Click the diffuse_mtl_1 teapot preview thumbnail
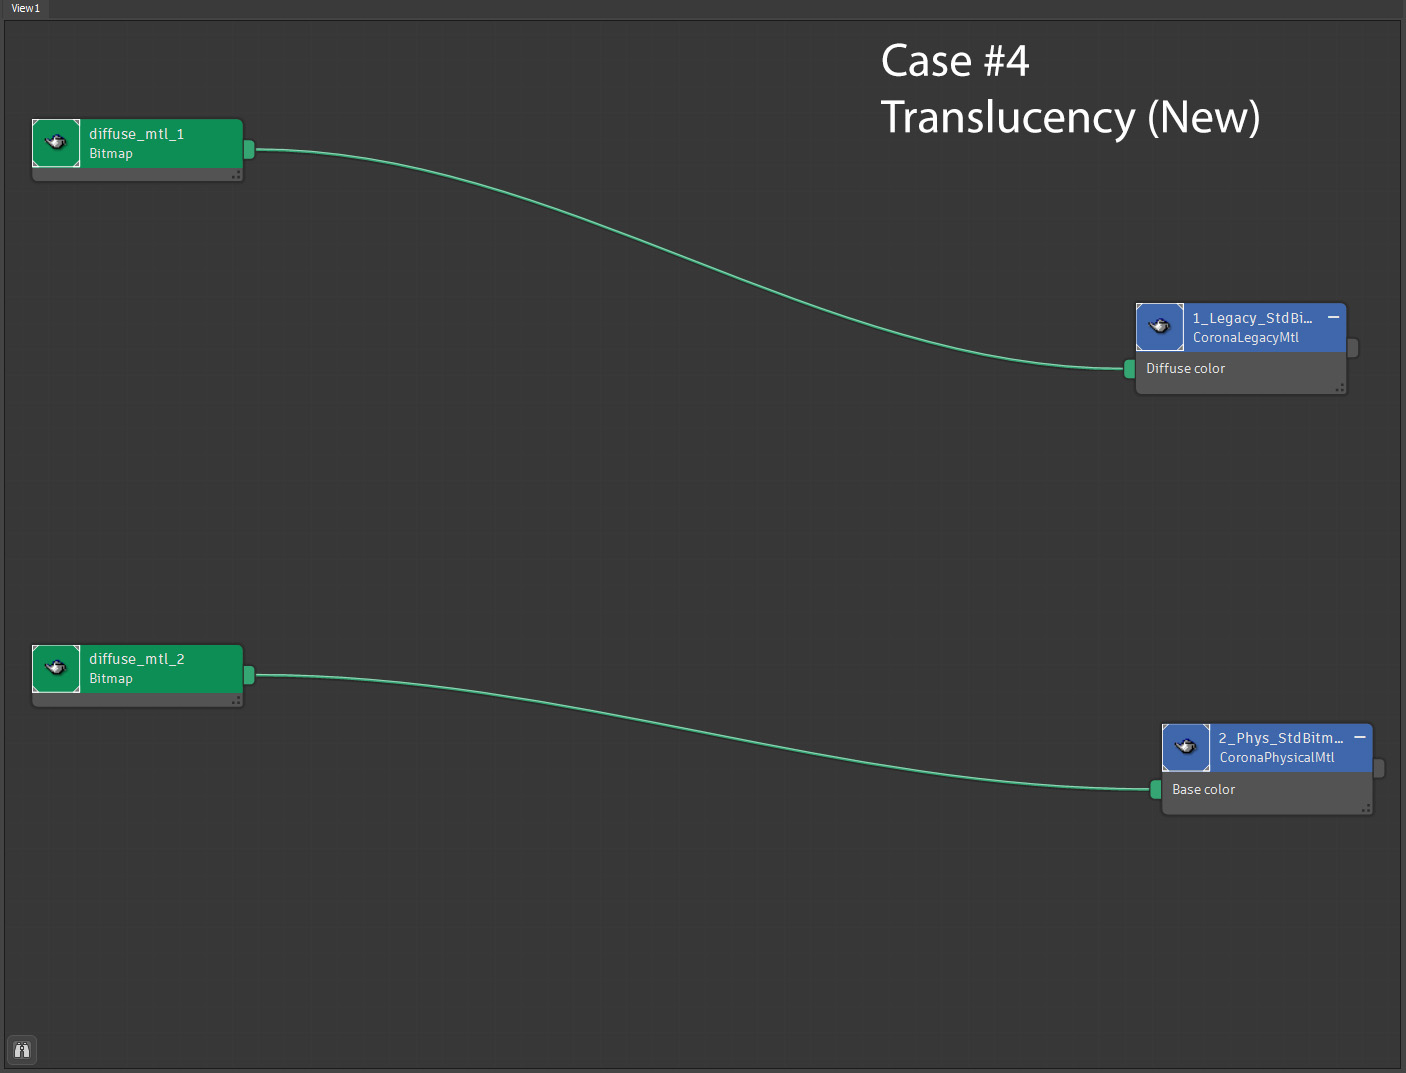The width and height of the screenshot is (1406, 1073). click(56, 143)
